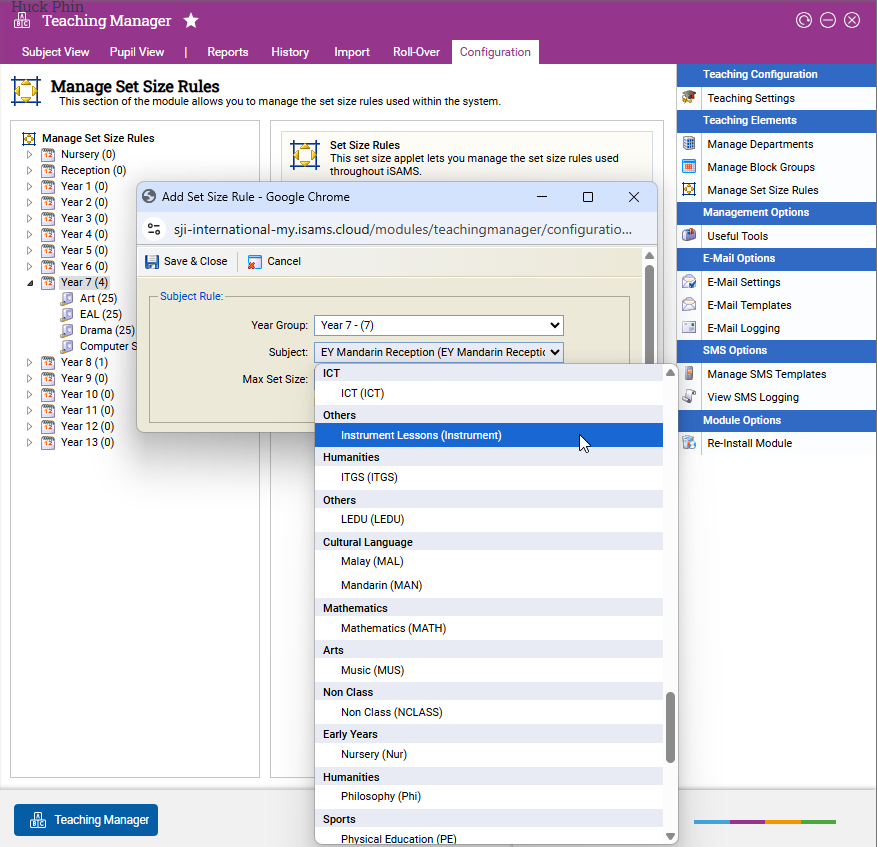Open the Subject combo box

[x=439, y=352]
